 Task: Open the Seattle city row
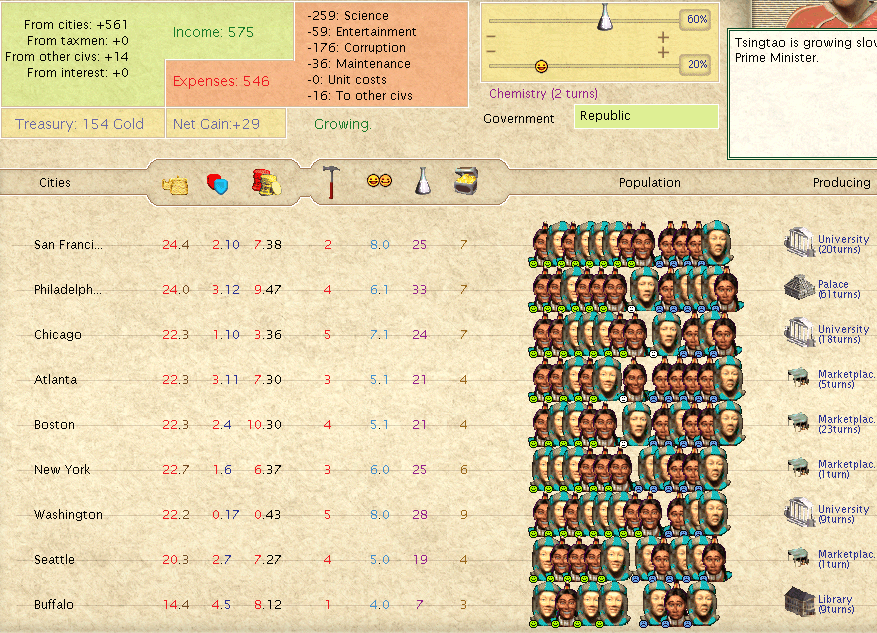(54, 559)
